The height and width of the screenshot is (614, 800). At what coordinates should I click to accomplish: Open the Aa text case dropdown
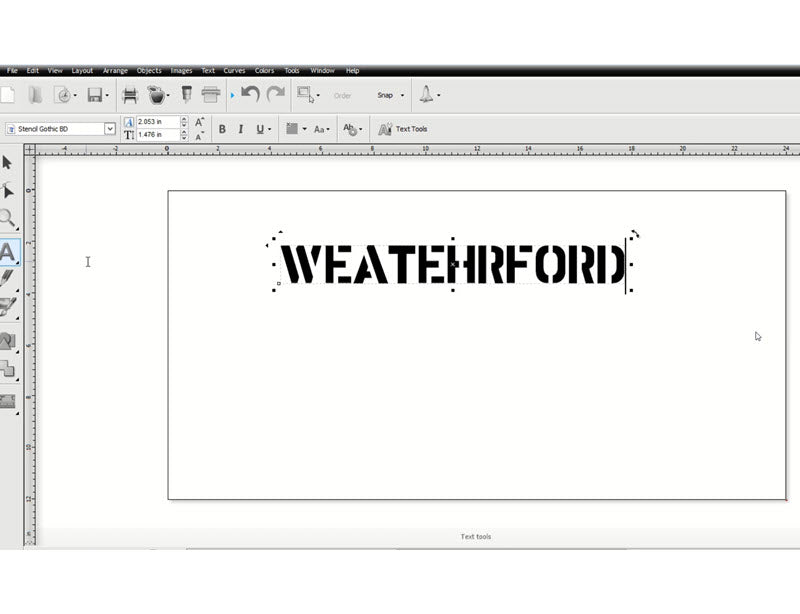(x=322, y=130)
